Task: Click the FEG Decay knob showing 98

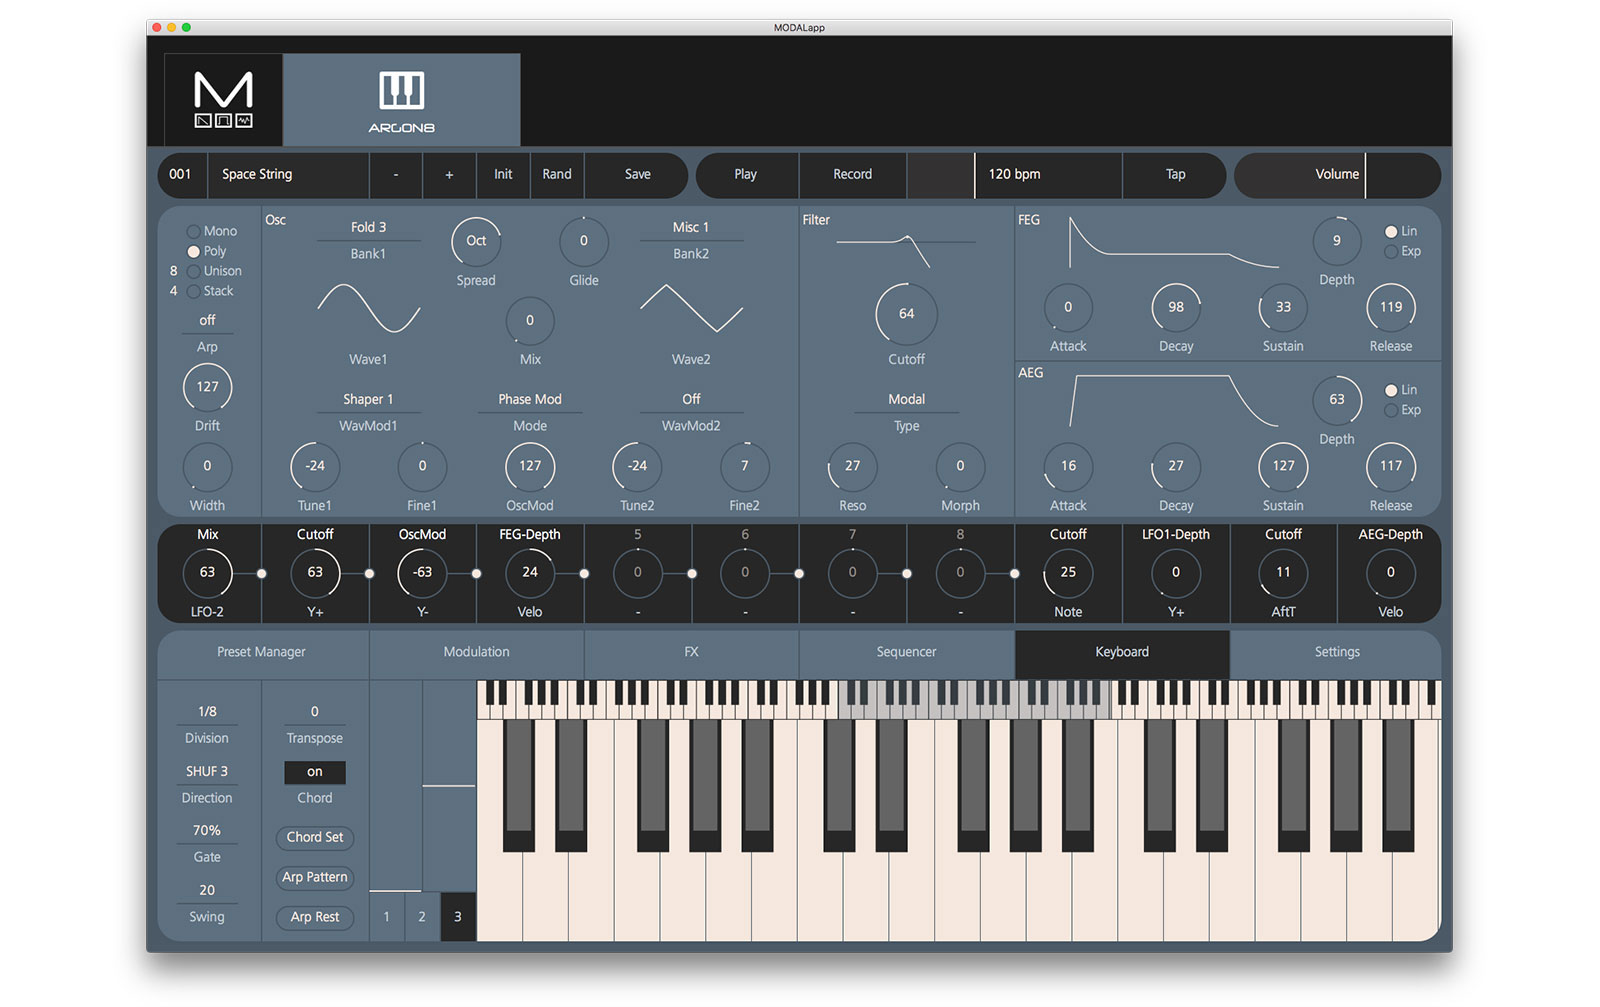Action: pos(1176,308)
